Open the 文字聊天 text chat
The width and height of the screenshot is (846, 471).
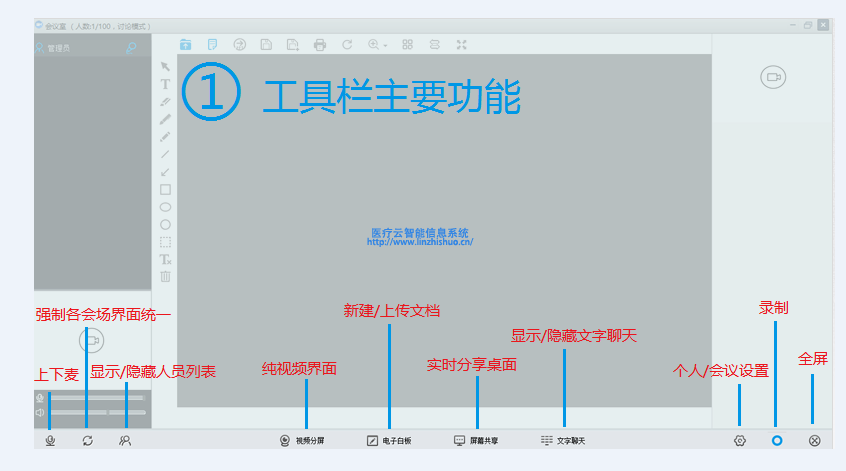pyautogui.click(x=563, y=441)
